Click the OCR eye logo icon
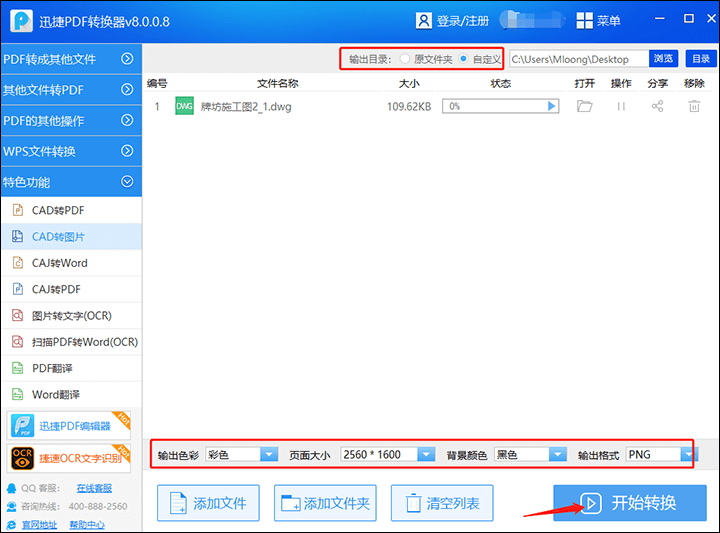Image resolution: width=720 pixels, height=533 pixels. coord(22,458)
